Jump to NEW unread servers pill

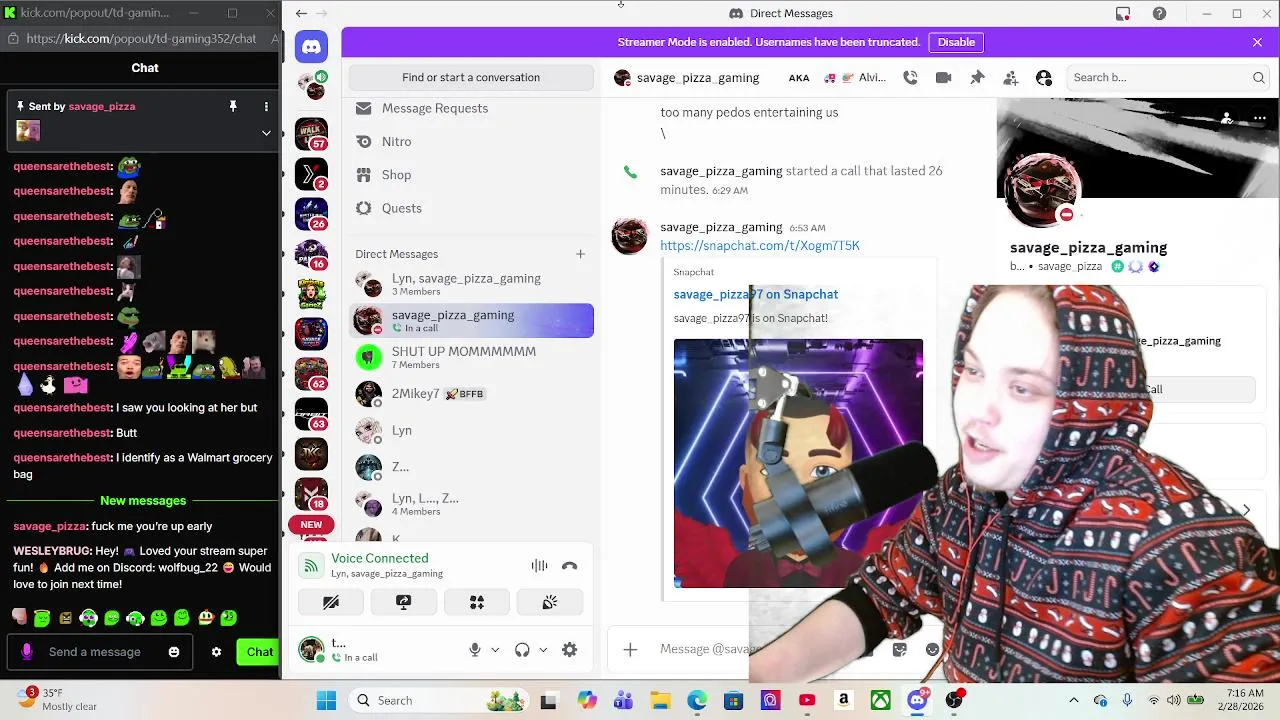tap(311, 525)
